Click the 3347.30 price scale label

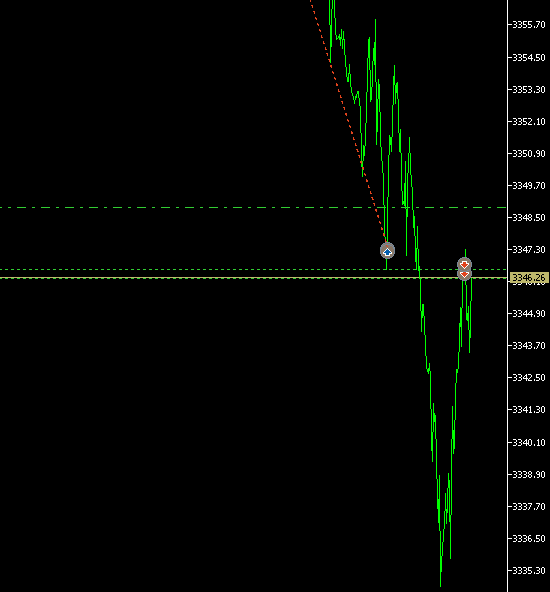[528, 250]
